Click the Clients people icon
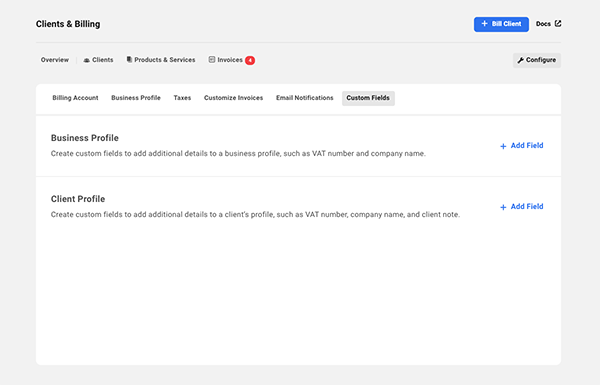 (86, 60)
